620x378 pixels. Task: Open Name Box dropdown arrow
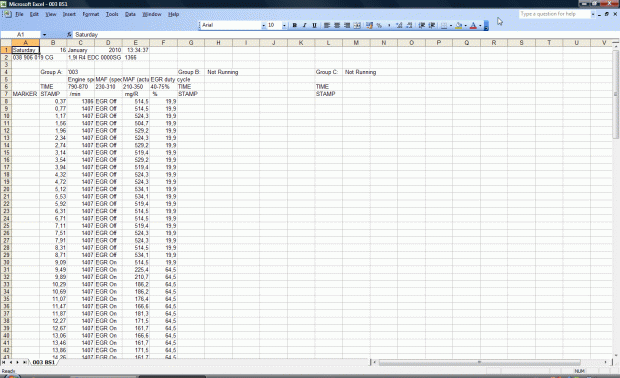[x=44, y=35]
